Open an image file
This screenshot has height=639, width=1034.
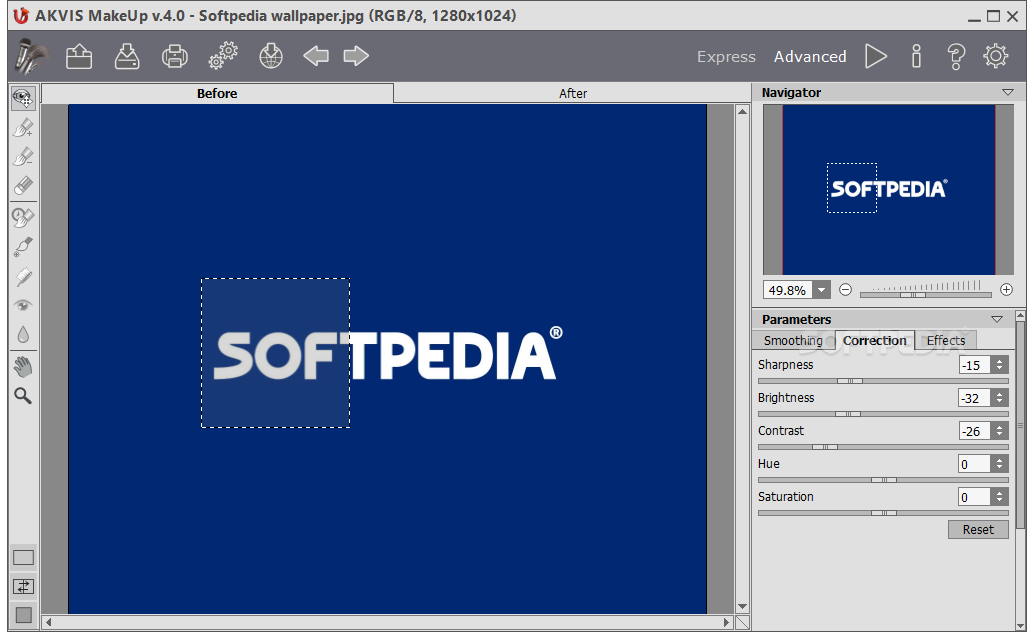79,56
